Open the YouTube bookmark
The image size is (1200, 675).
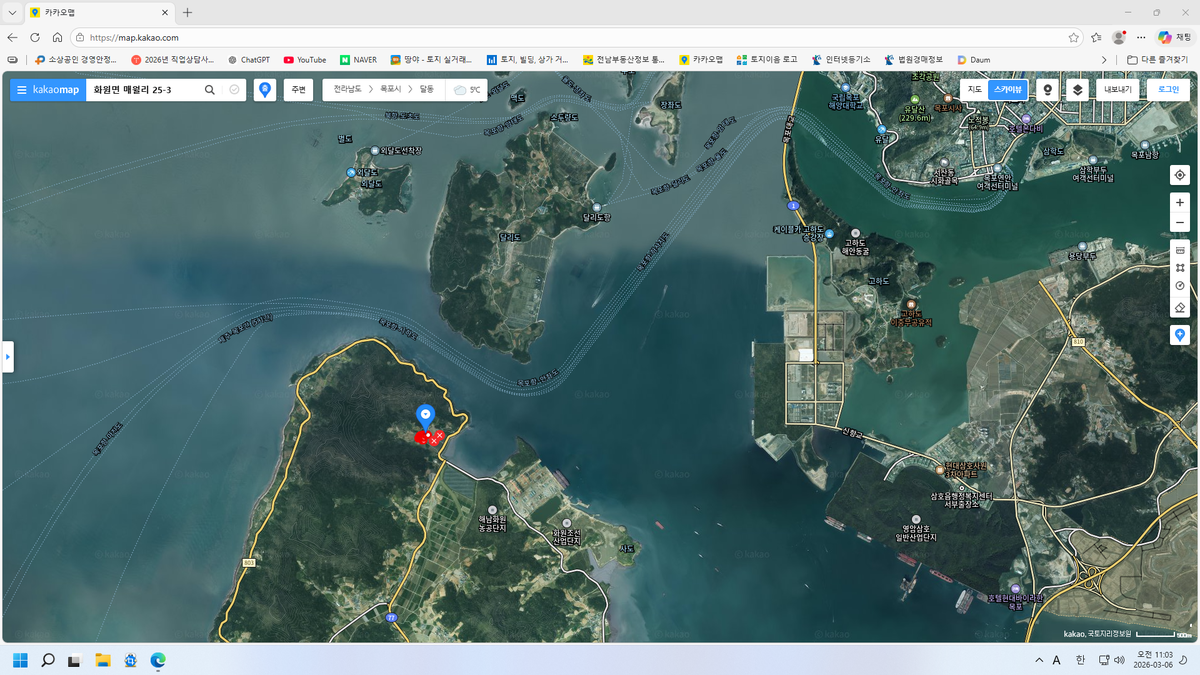tap(305, 60)
